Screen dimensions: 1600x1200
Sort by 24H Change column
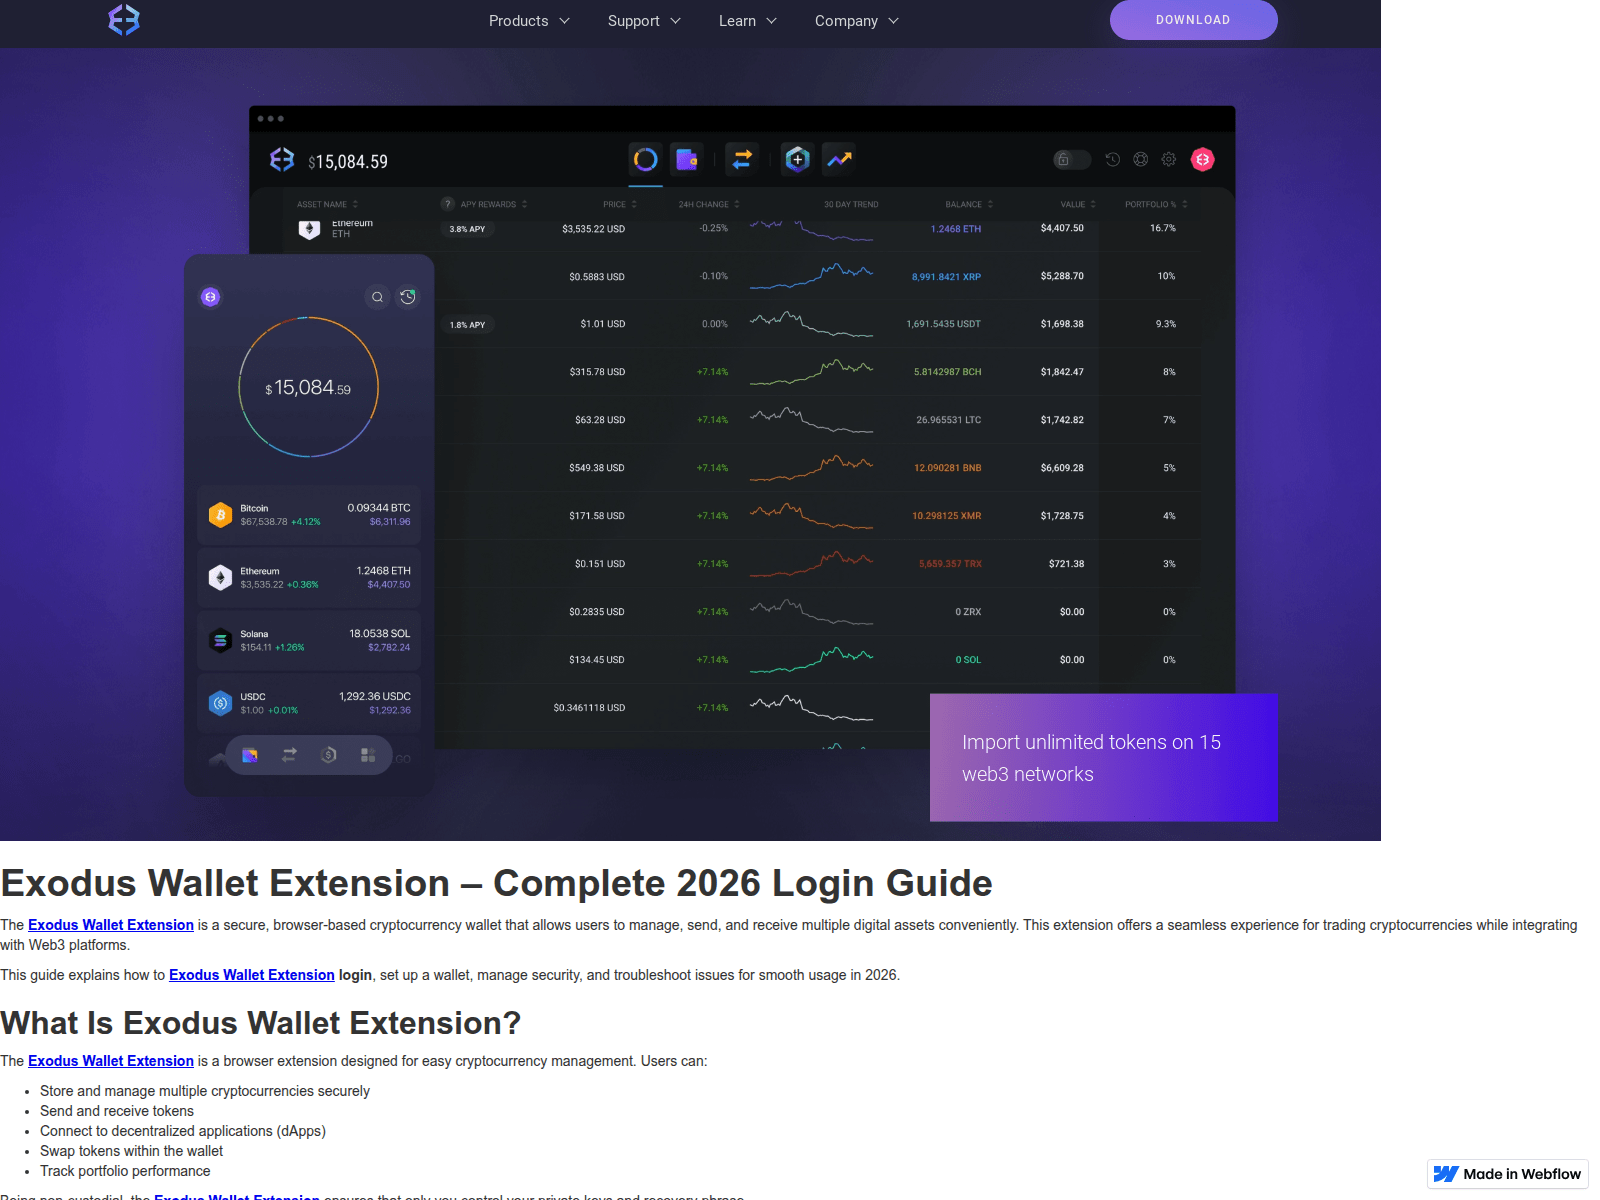pyautogui.click(x=709, y=204)
